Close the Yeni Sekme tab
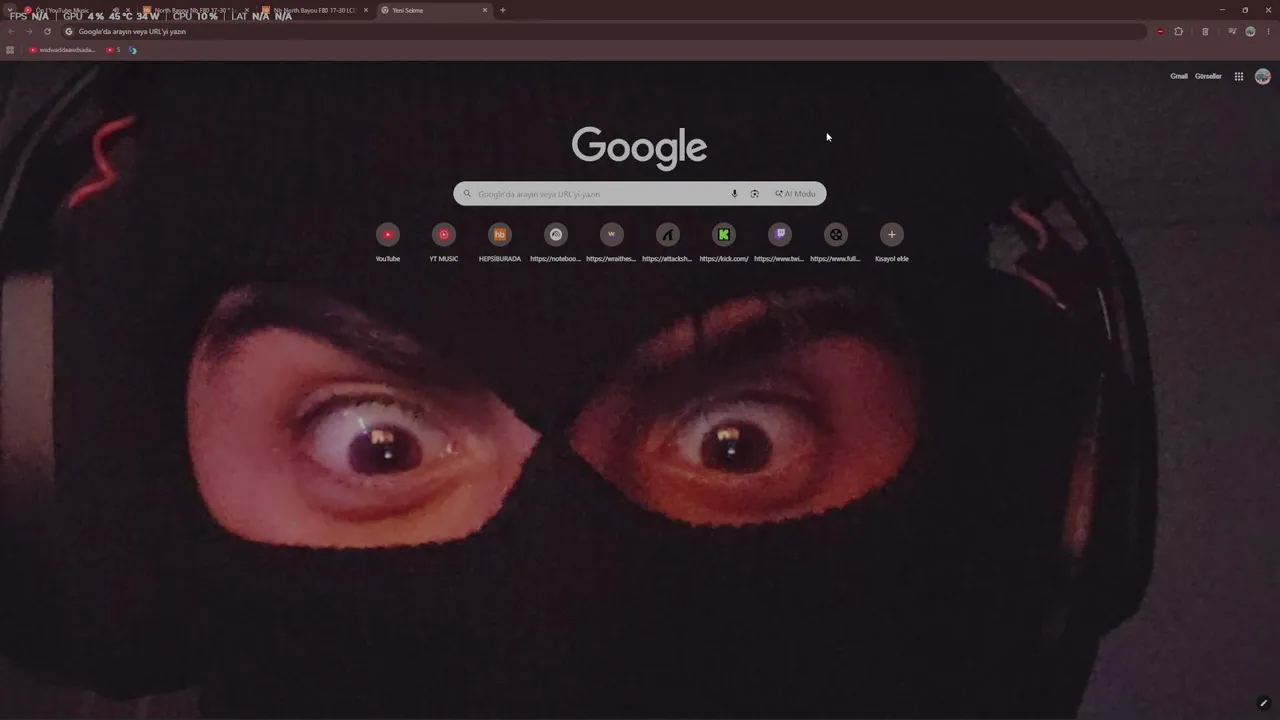Image resolution: width=1280 pixels, height=720 pixels. click(485, 10)
